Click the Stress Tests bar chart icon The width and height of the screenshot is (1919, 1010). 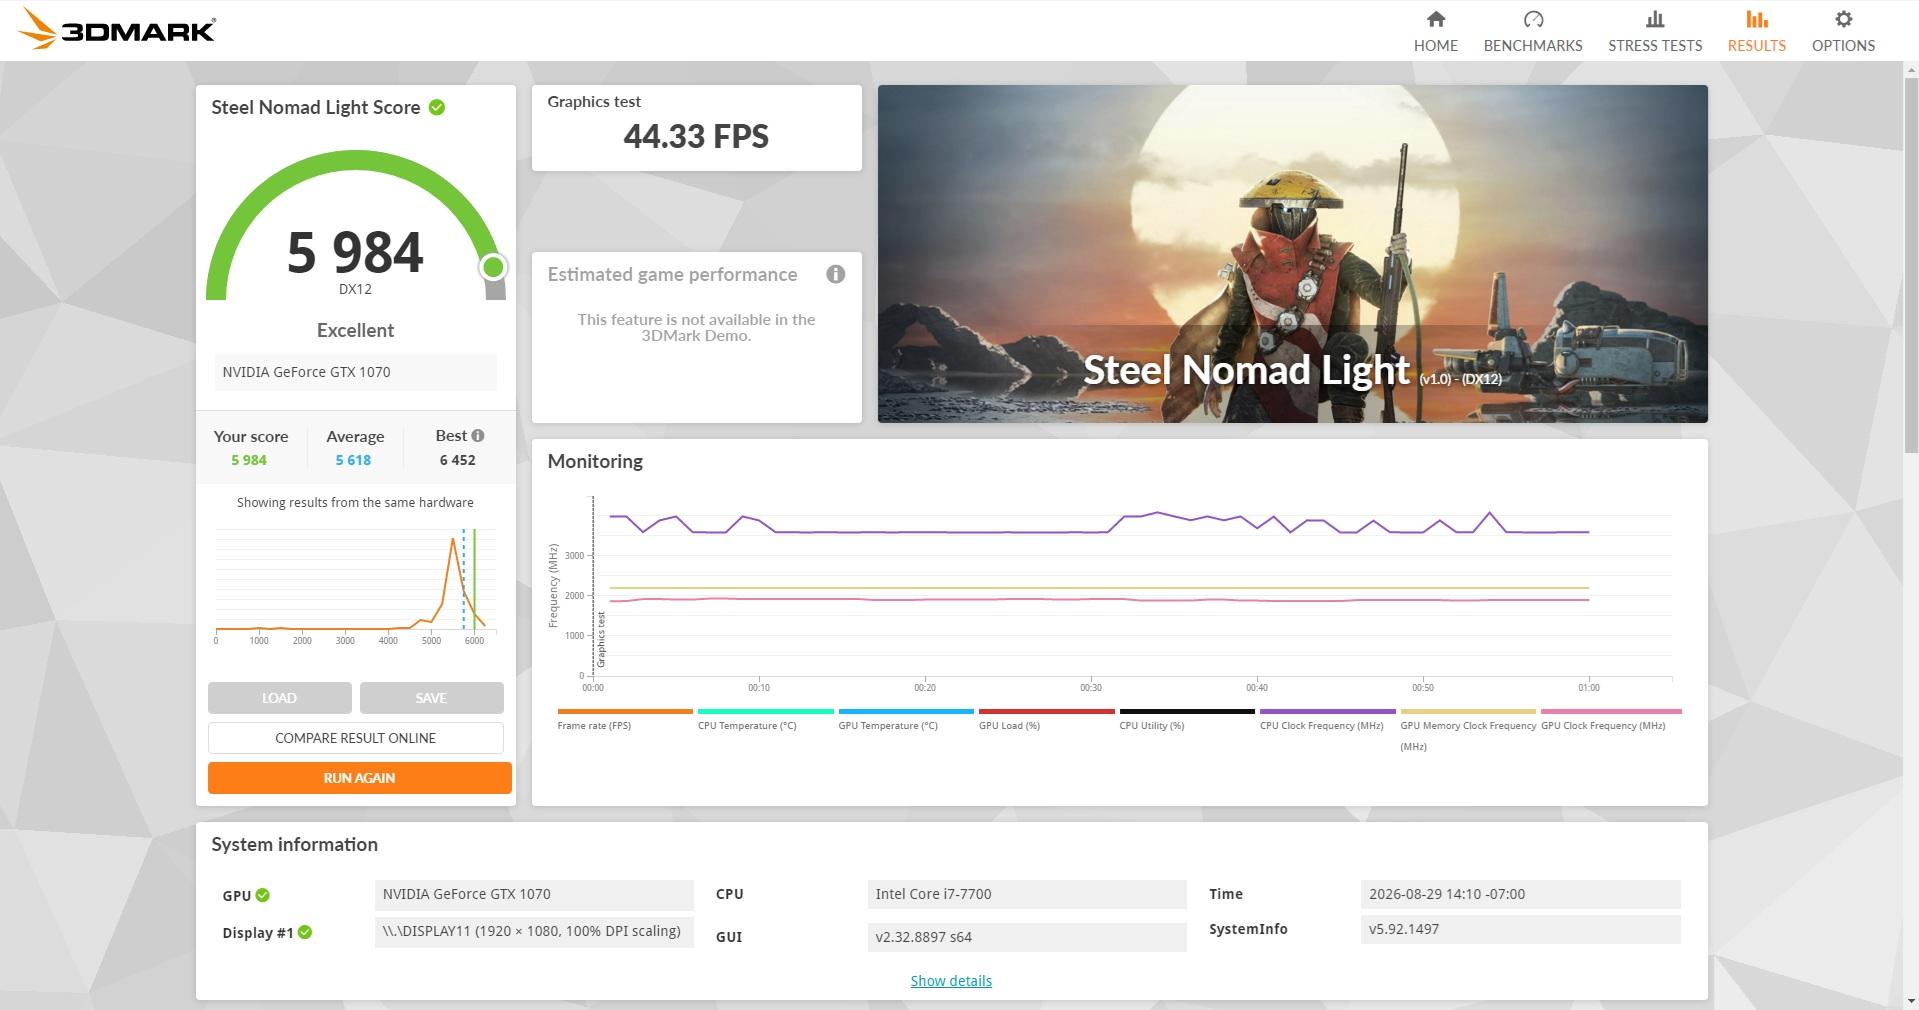(x=1655, y=19)
